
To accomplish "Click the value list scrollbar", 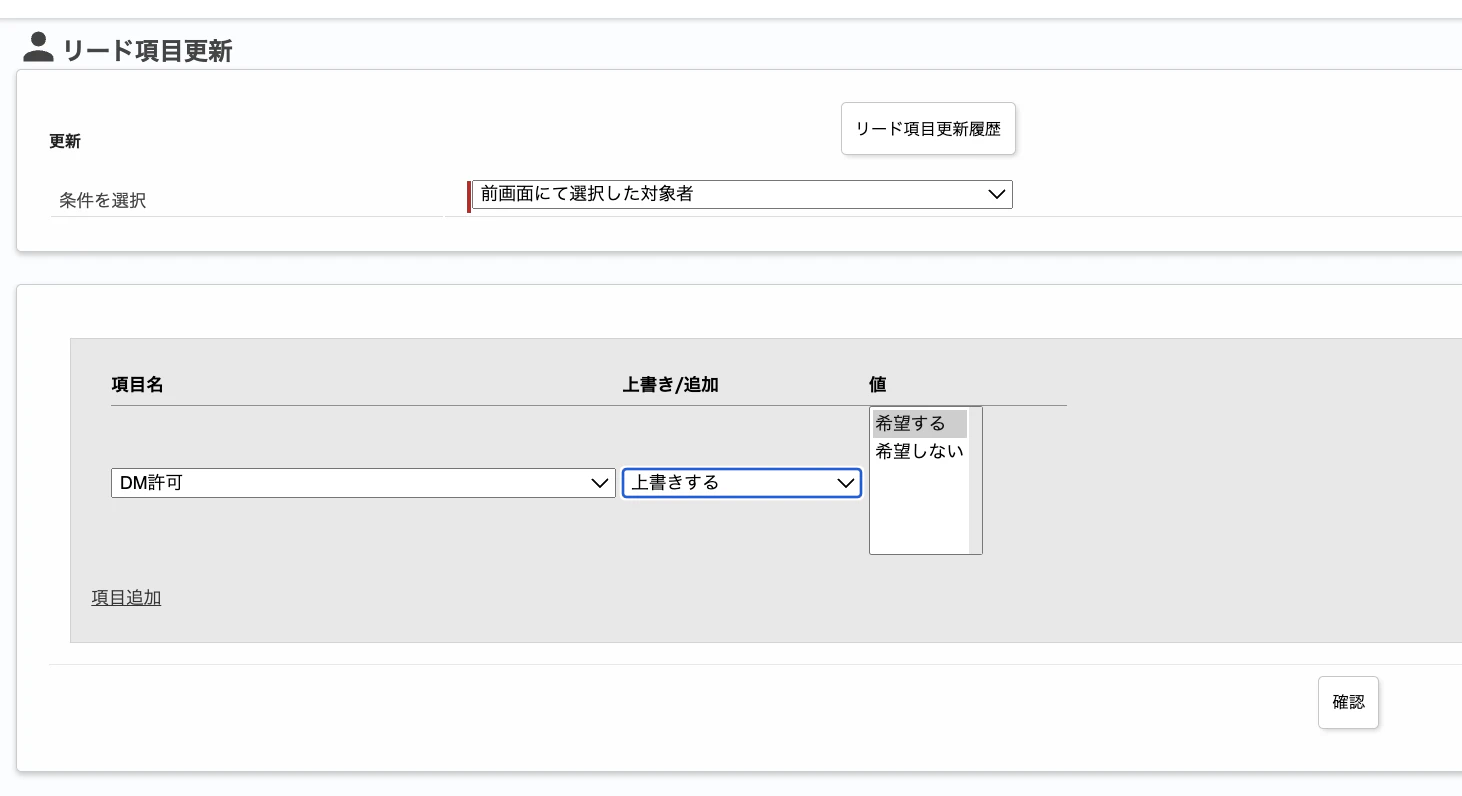I will [975, 480].
